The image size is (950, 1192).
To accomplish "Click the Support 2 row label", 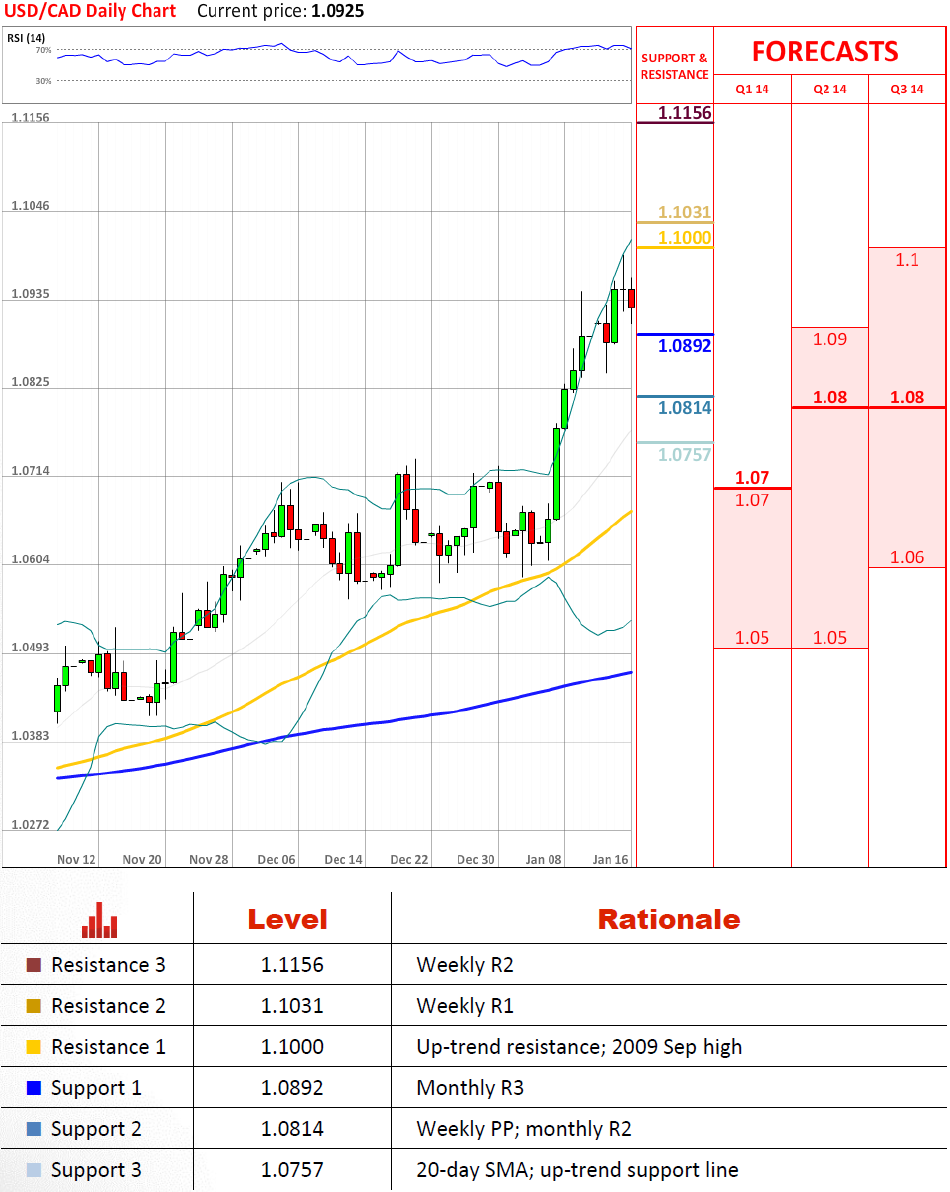I will click(x=96, y=1130).
